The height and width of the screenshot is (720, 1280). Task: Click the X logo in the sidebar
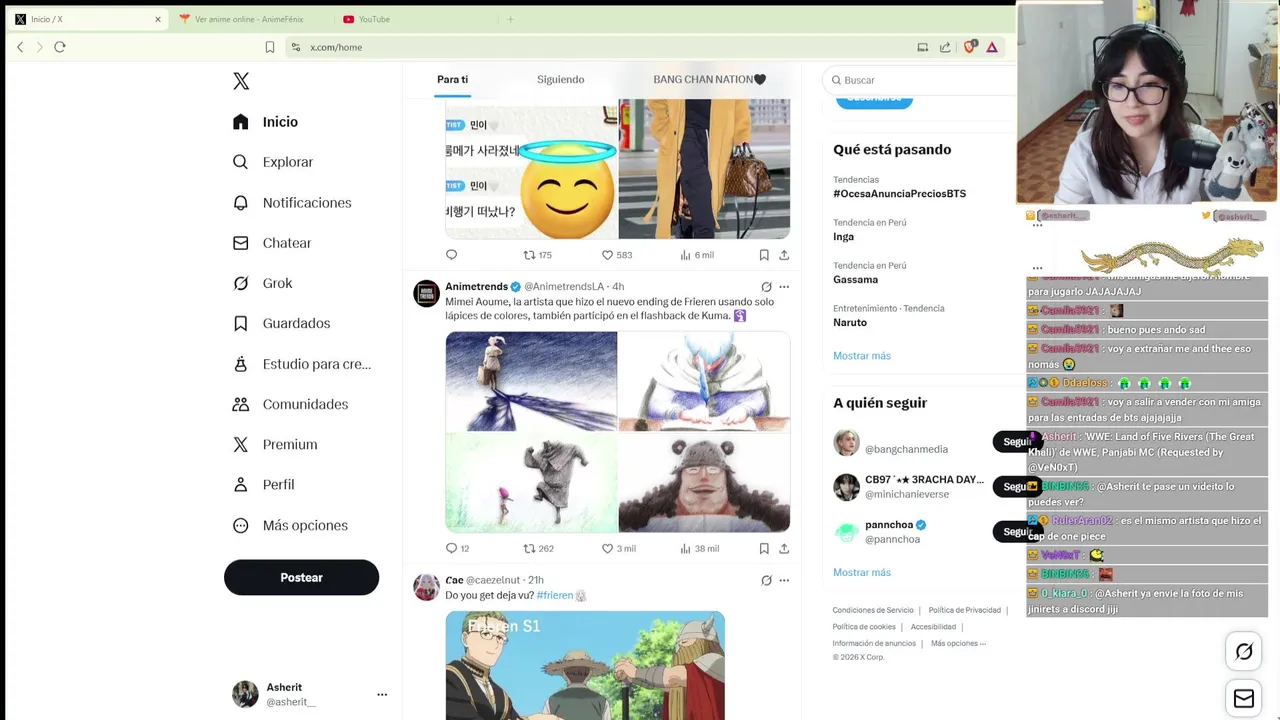[x=241, y=81]
